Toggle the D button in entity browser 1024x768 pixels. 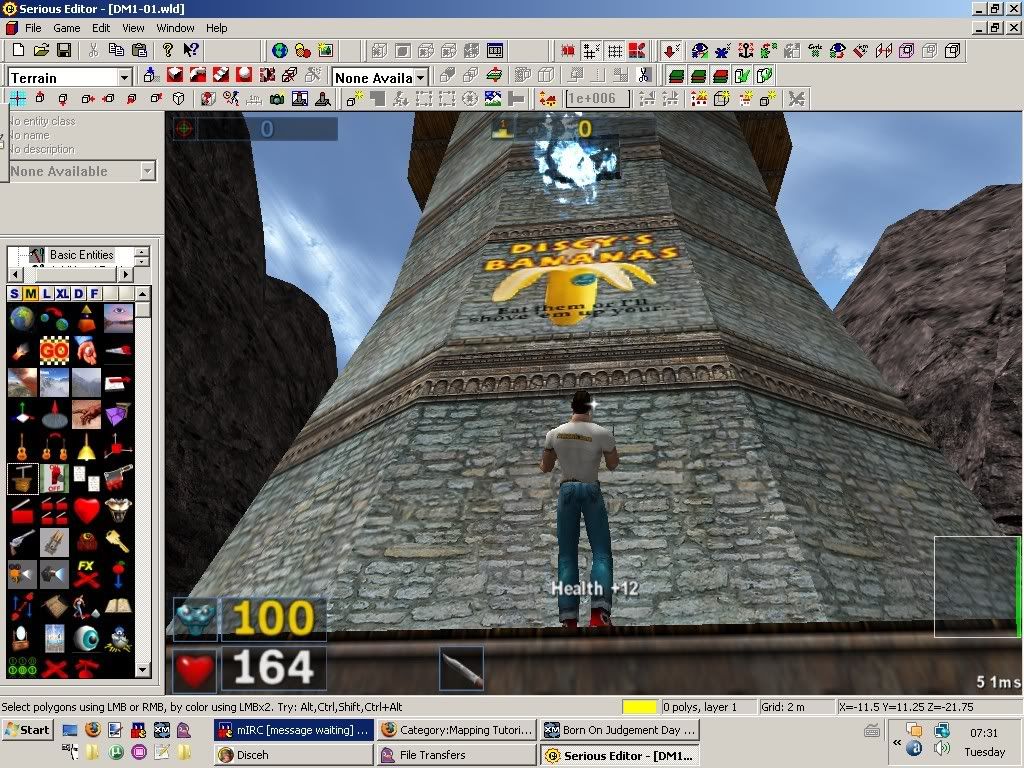tap(78, 293)
